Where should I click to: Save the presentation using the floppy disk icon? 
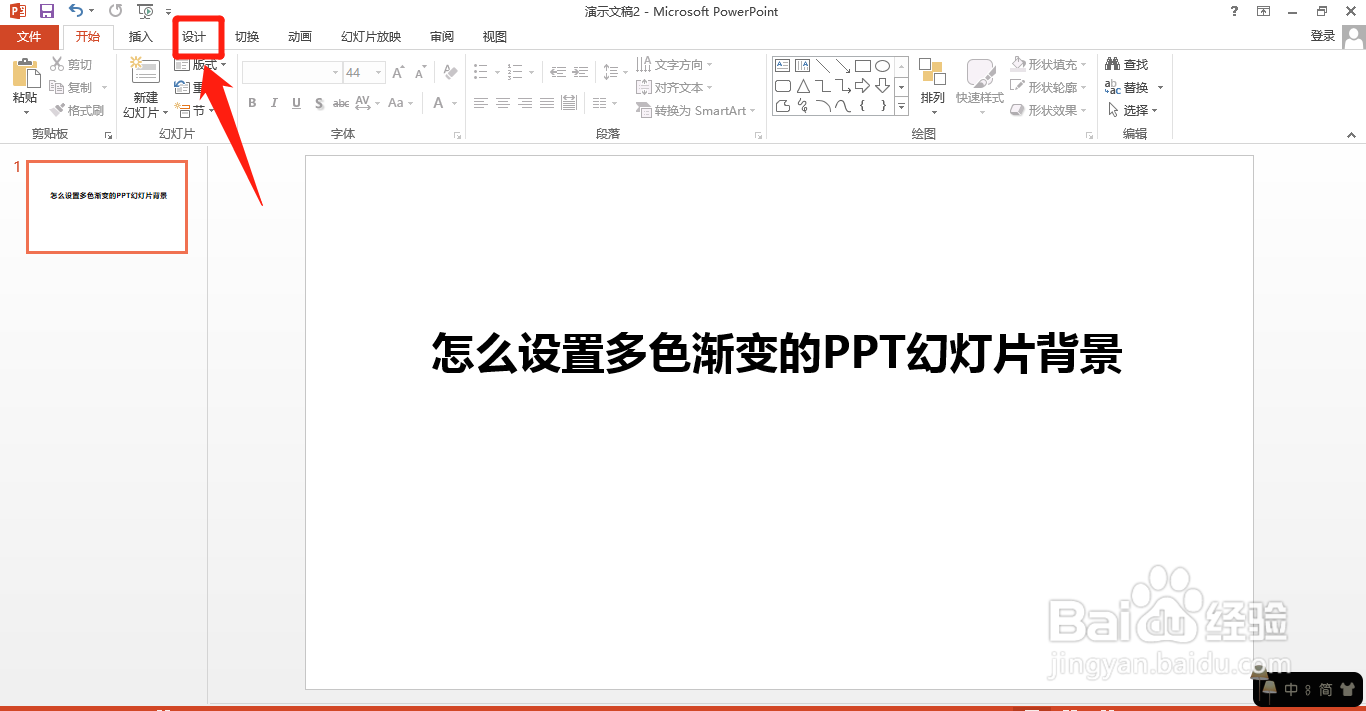point(46,11)
